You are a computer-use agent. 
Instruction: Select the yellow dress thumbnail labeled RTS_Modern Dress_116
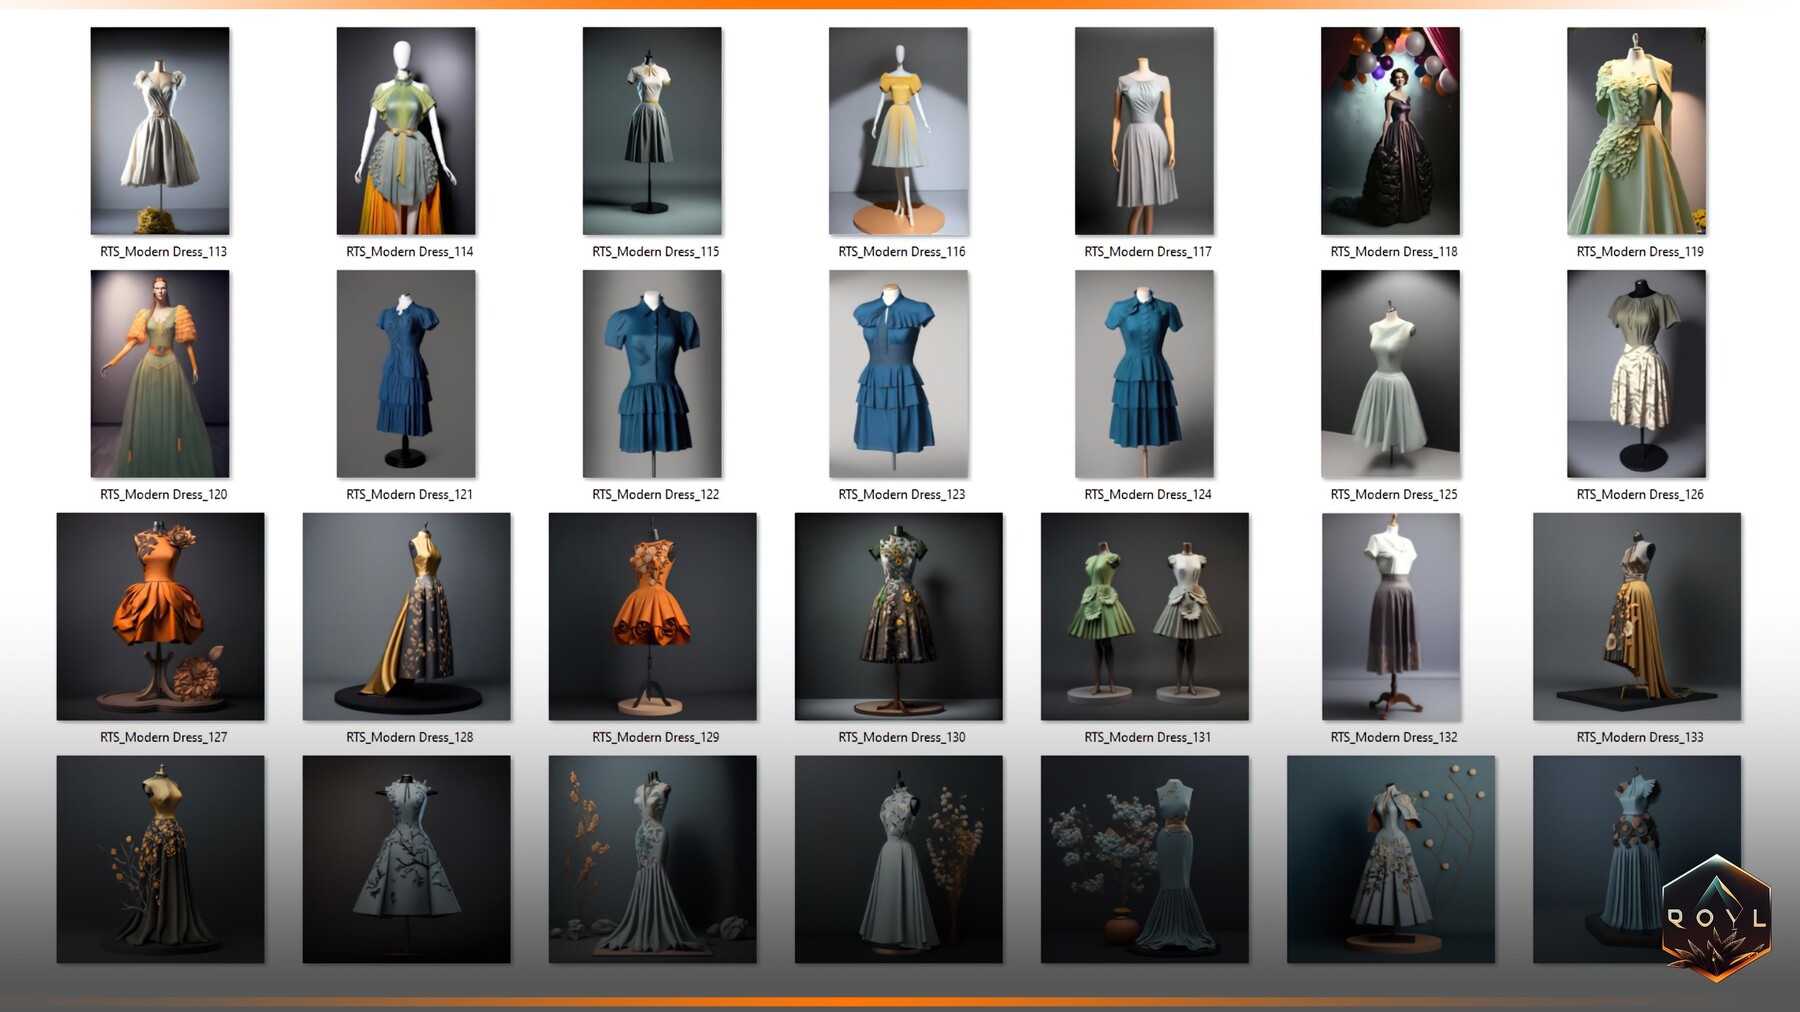[897, 130]
